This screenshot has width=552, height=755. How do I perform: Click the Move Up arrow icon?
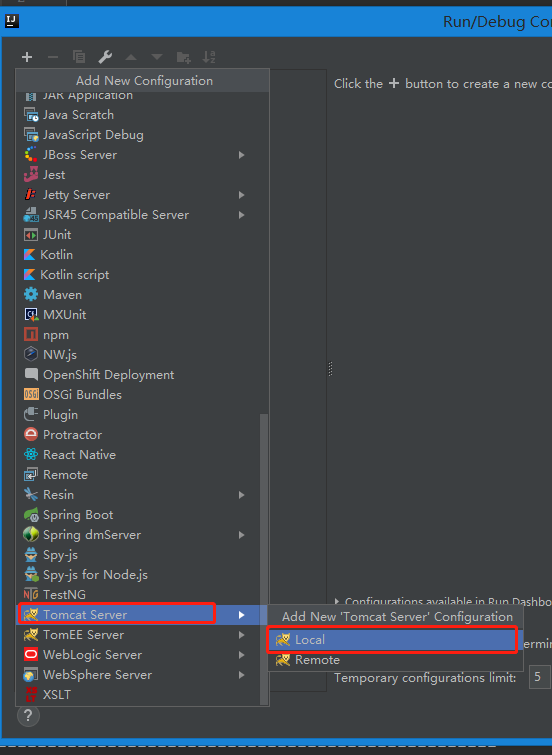[131, 57]
